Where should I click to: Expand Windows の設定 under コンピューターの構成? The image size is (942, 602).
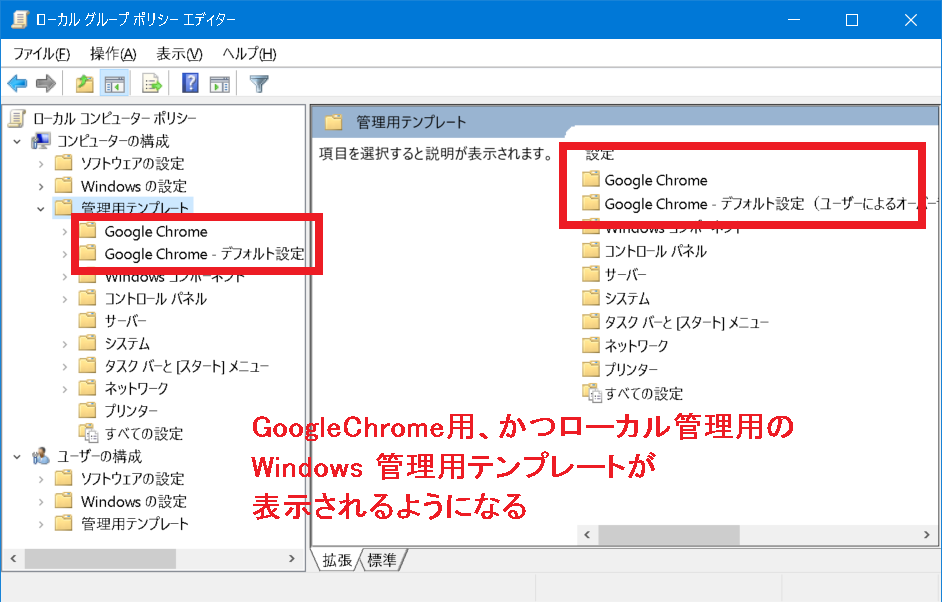tap(41, 186)
